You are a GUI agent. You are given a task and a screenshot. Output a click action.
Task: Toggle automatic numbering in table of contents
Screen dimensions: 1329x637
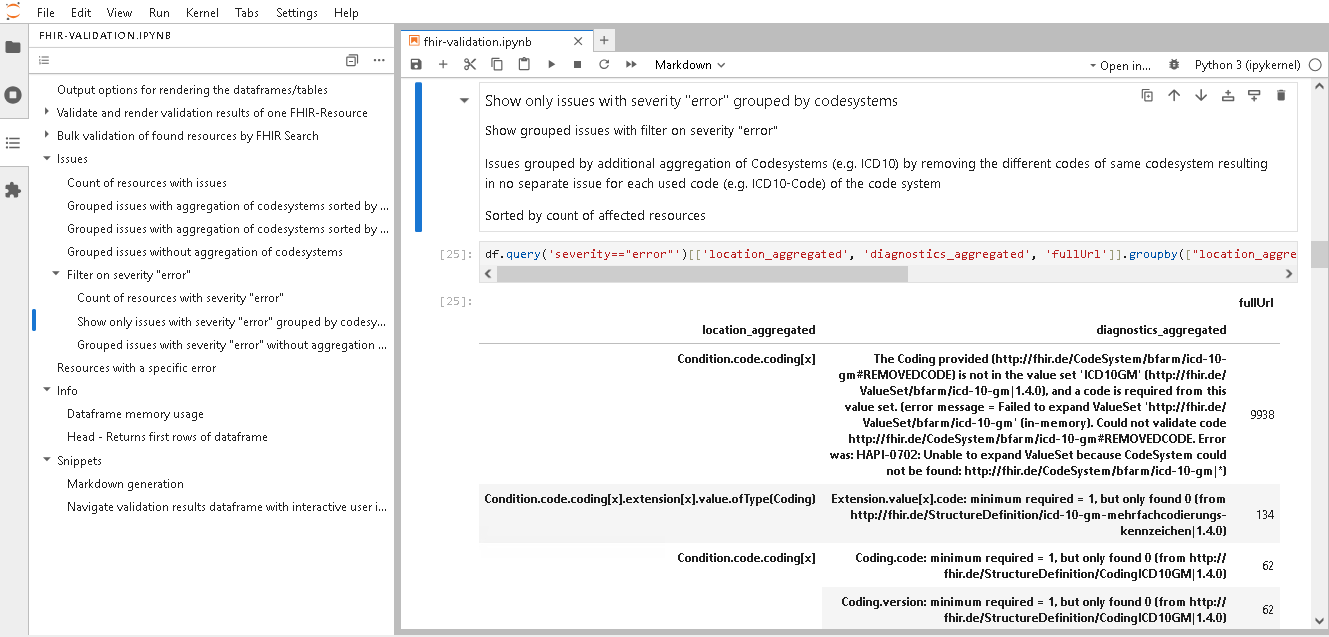44,61
